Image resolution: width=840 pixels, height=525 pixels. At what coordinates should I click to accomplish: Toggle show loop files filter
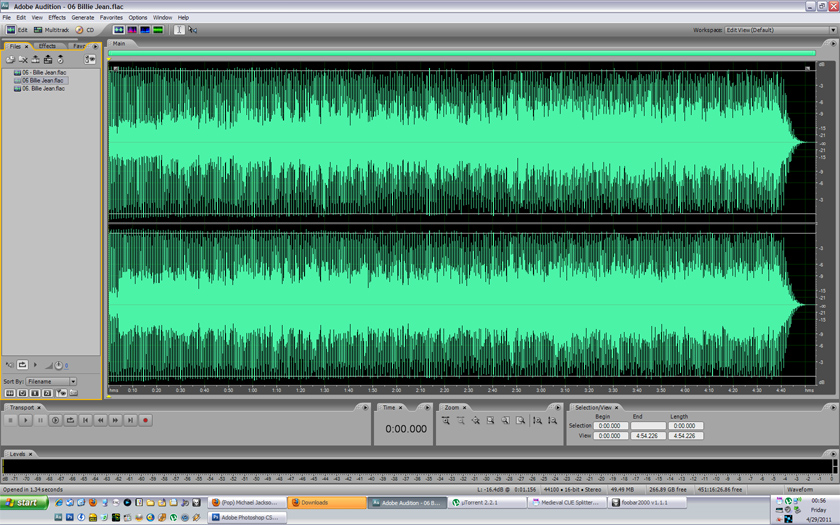[x=22, y=393]
